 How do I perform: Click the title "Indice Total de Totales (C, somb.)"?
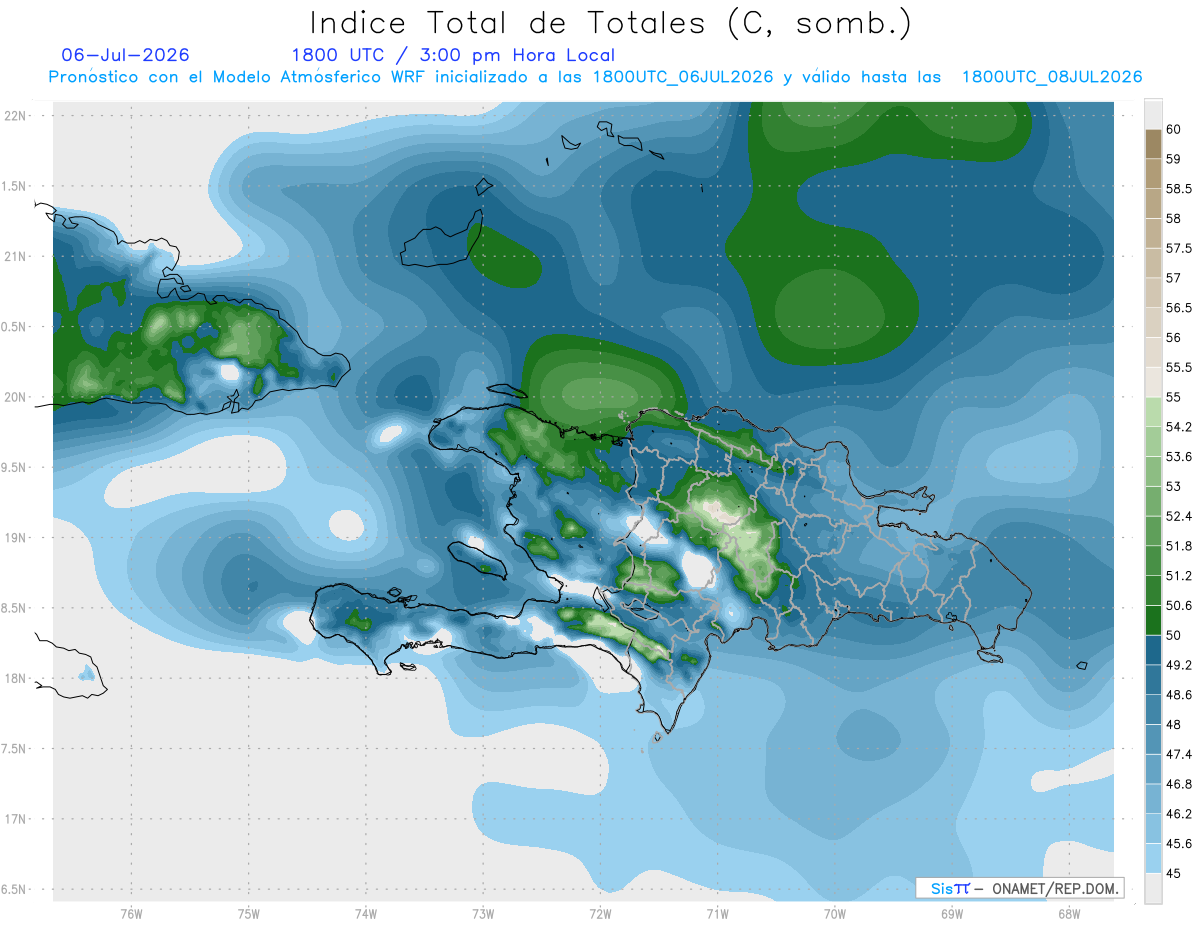pos(610,23)
